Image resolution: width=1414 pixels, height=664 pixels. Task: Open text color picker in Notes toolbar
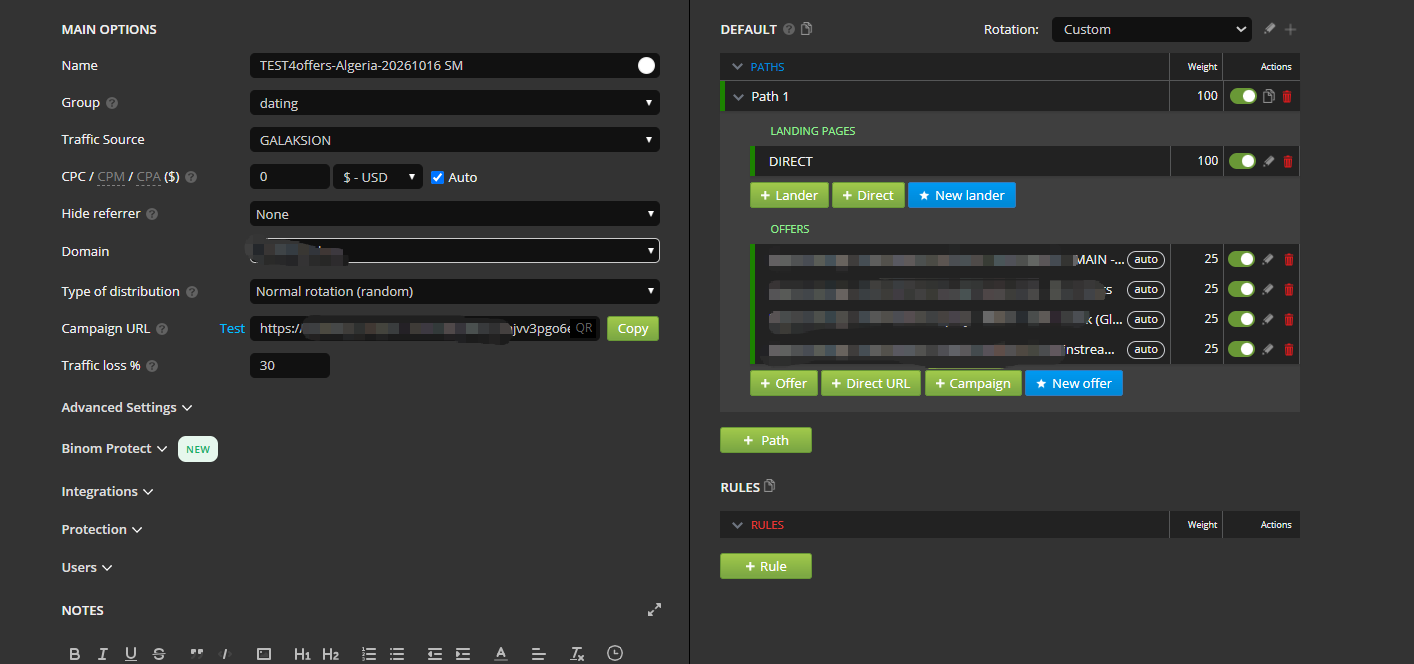501,654
